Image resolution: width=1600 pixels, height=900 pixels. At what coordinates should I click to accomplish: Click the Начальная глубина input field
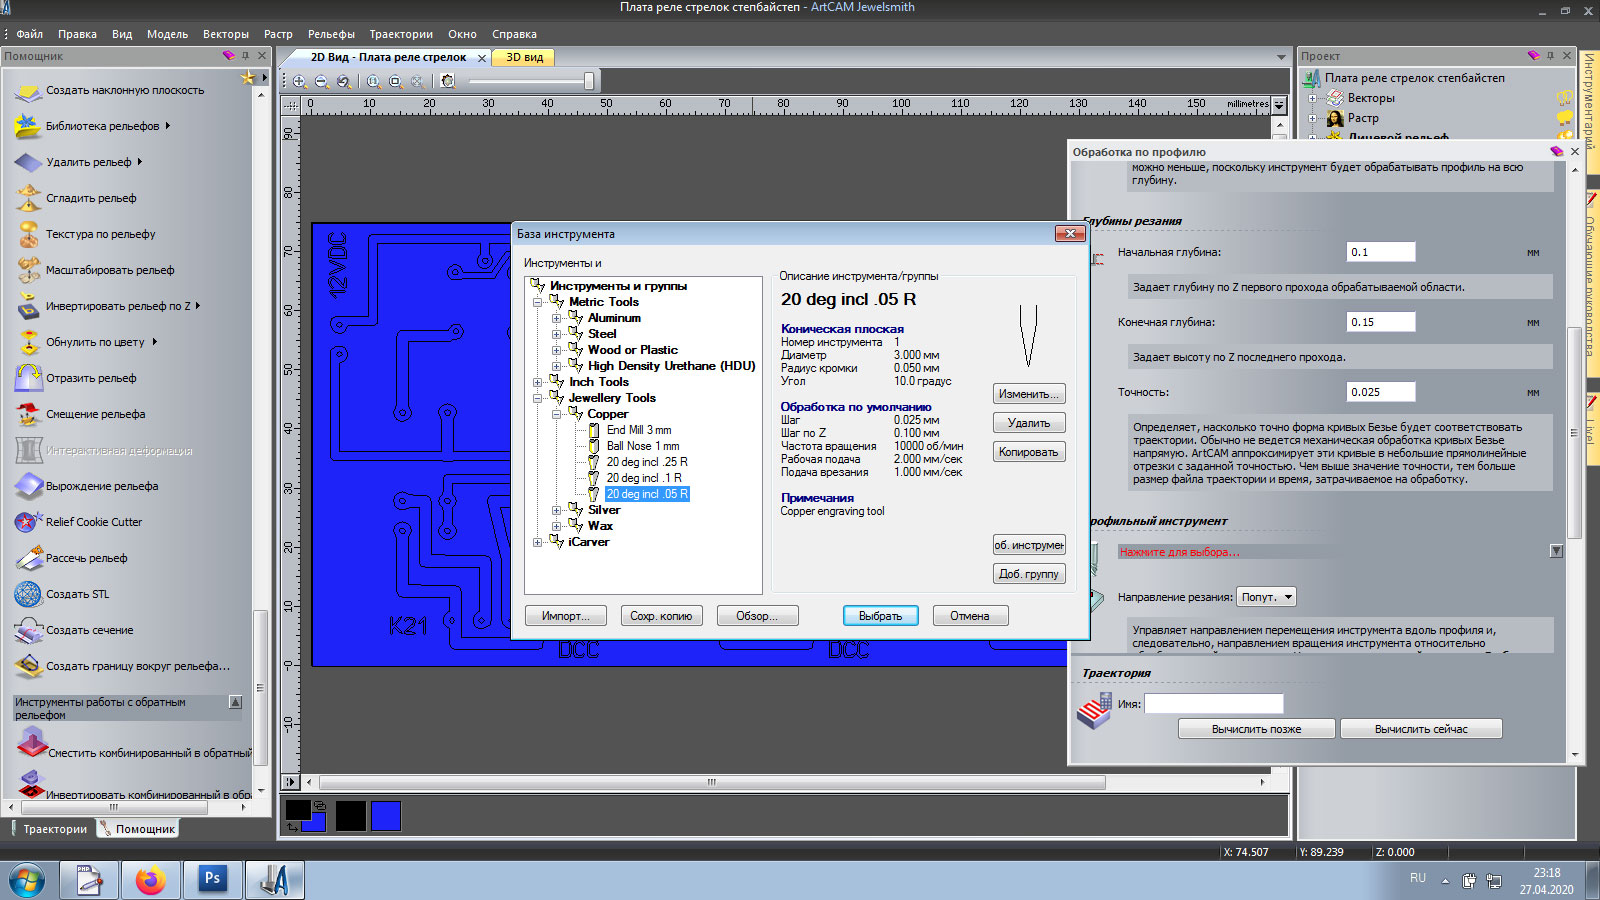(1381, 252)
